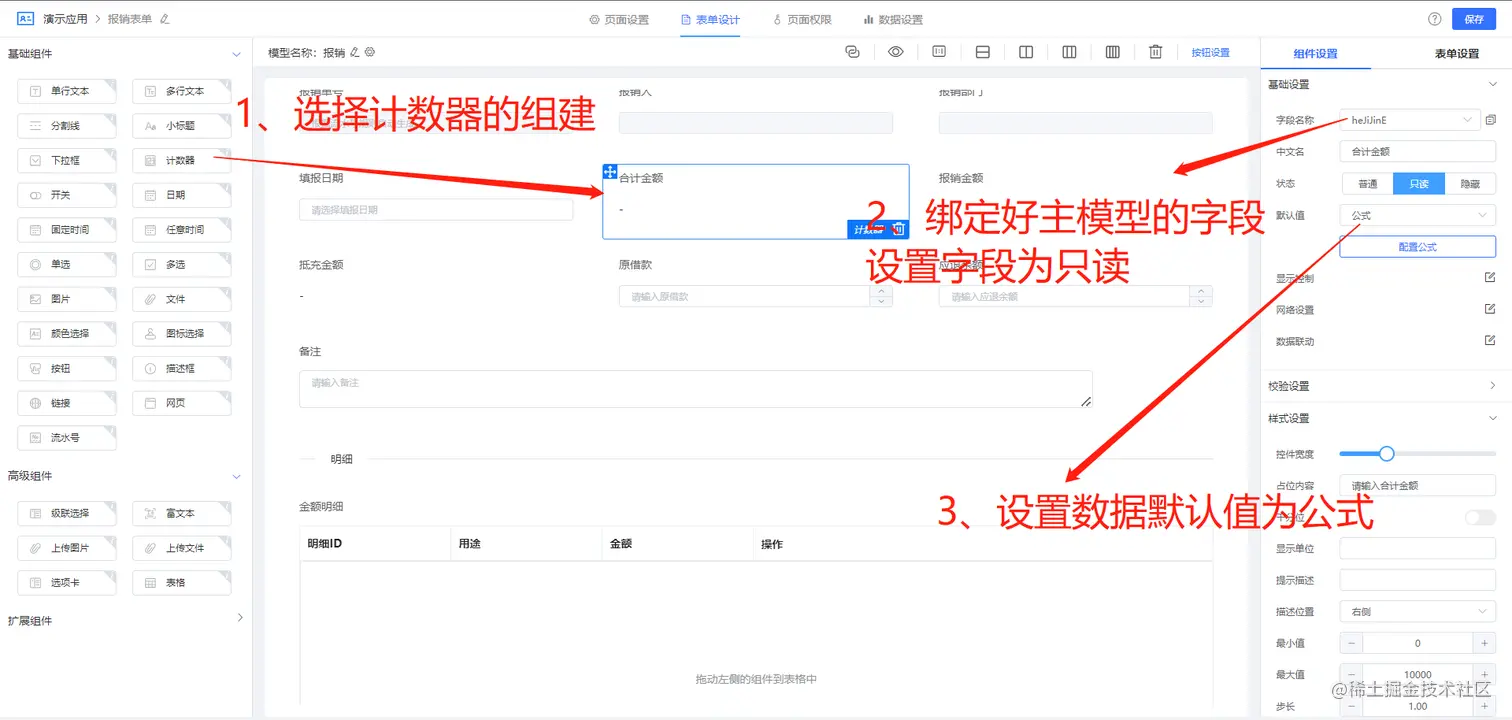Select the 表格 table component

pos(181,582)
